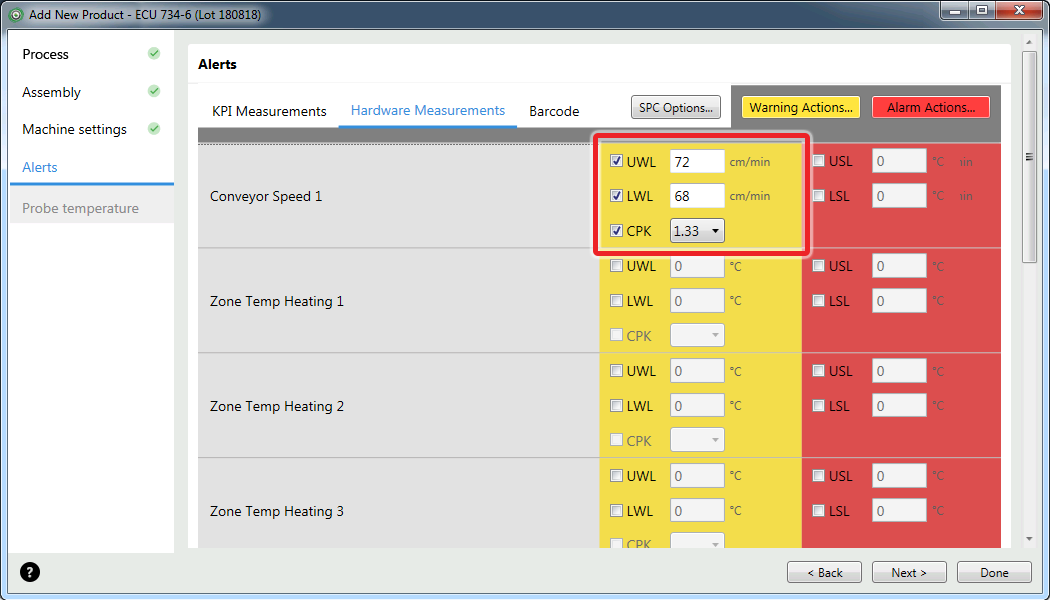The image size is (1050, 600).
Task: Click alerts list scroll up arrow
Action: [x=1029, y=43]
